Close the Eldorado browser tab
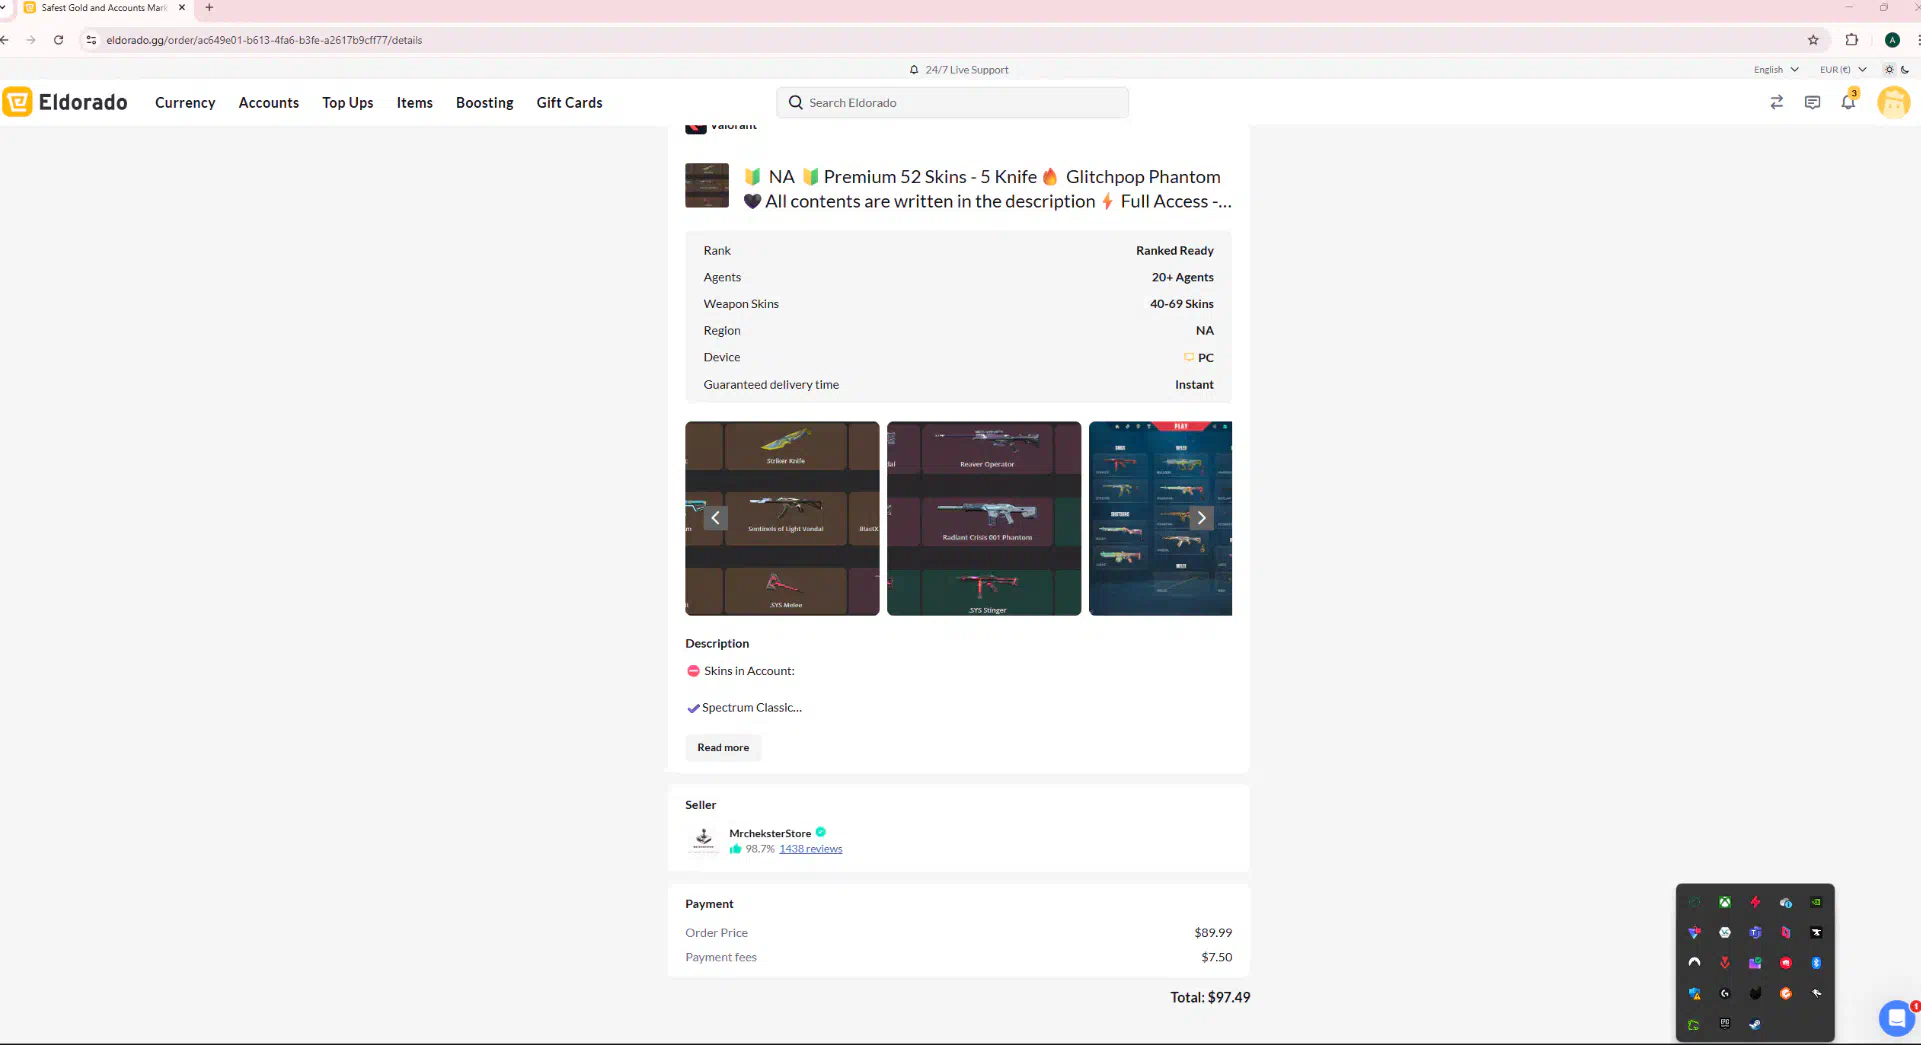 (181, 8)
